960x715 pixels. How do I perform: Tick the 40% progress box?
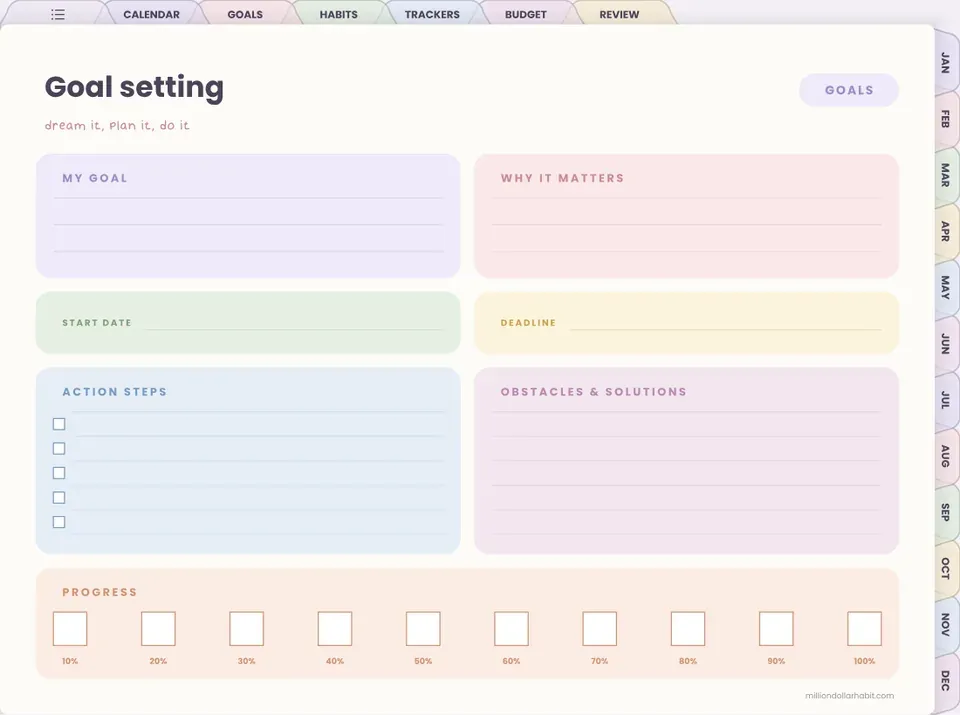tap(335, 629)
